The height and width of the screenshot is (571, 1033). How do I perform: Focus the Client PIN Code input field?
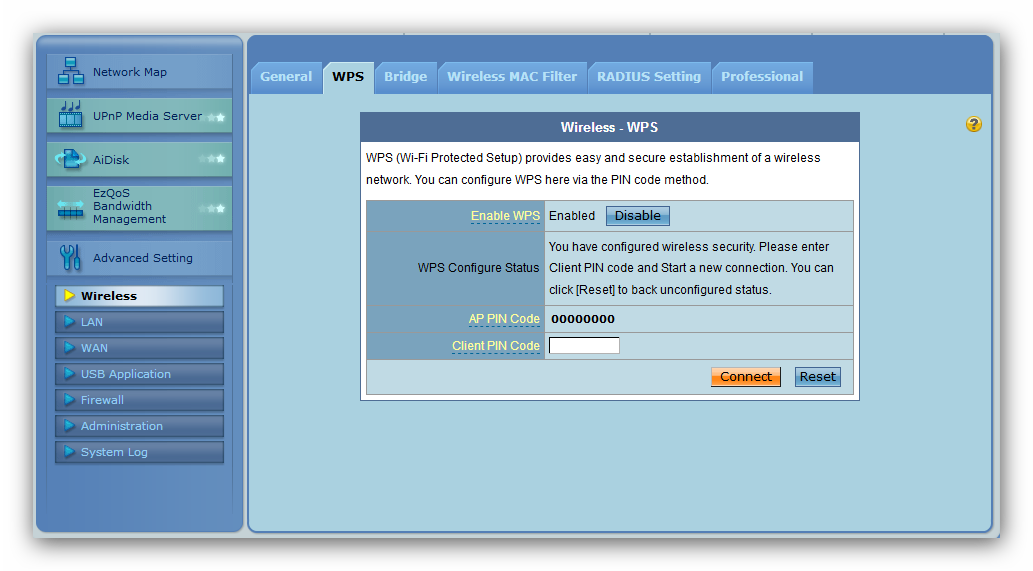(584, 346)
